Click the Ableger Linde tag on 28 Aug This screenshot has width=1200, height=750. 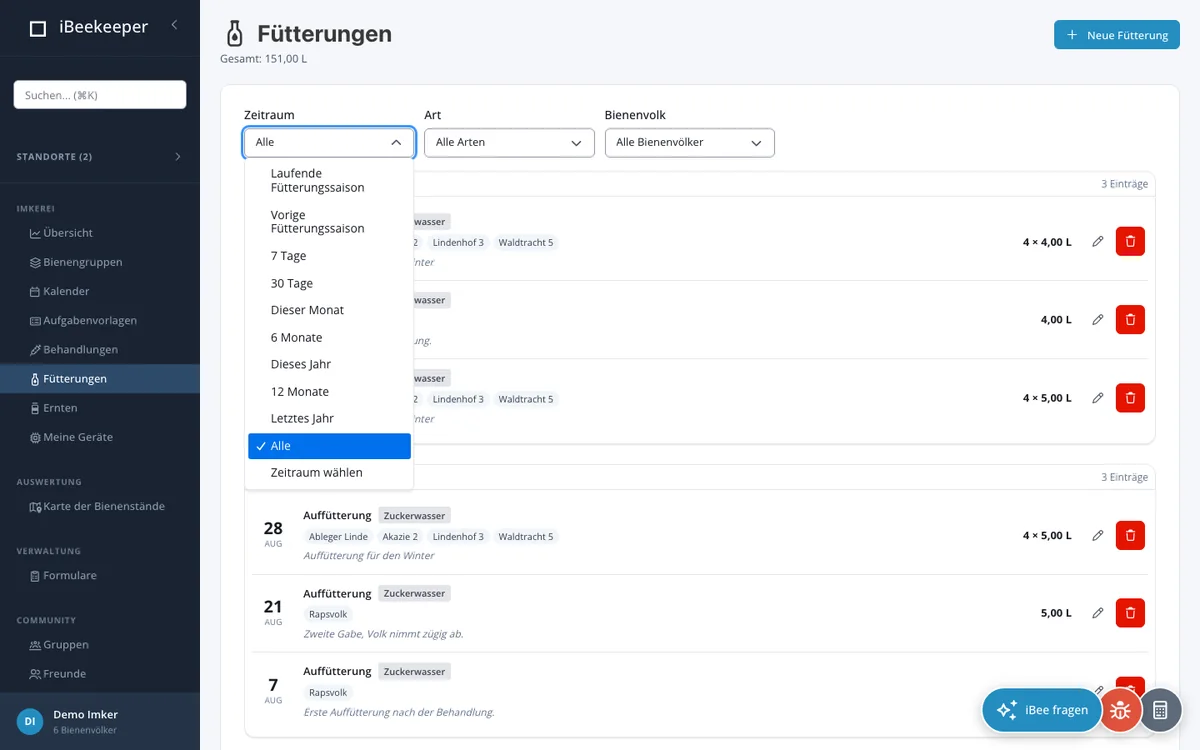click(x=338, y=537)
